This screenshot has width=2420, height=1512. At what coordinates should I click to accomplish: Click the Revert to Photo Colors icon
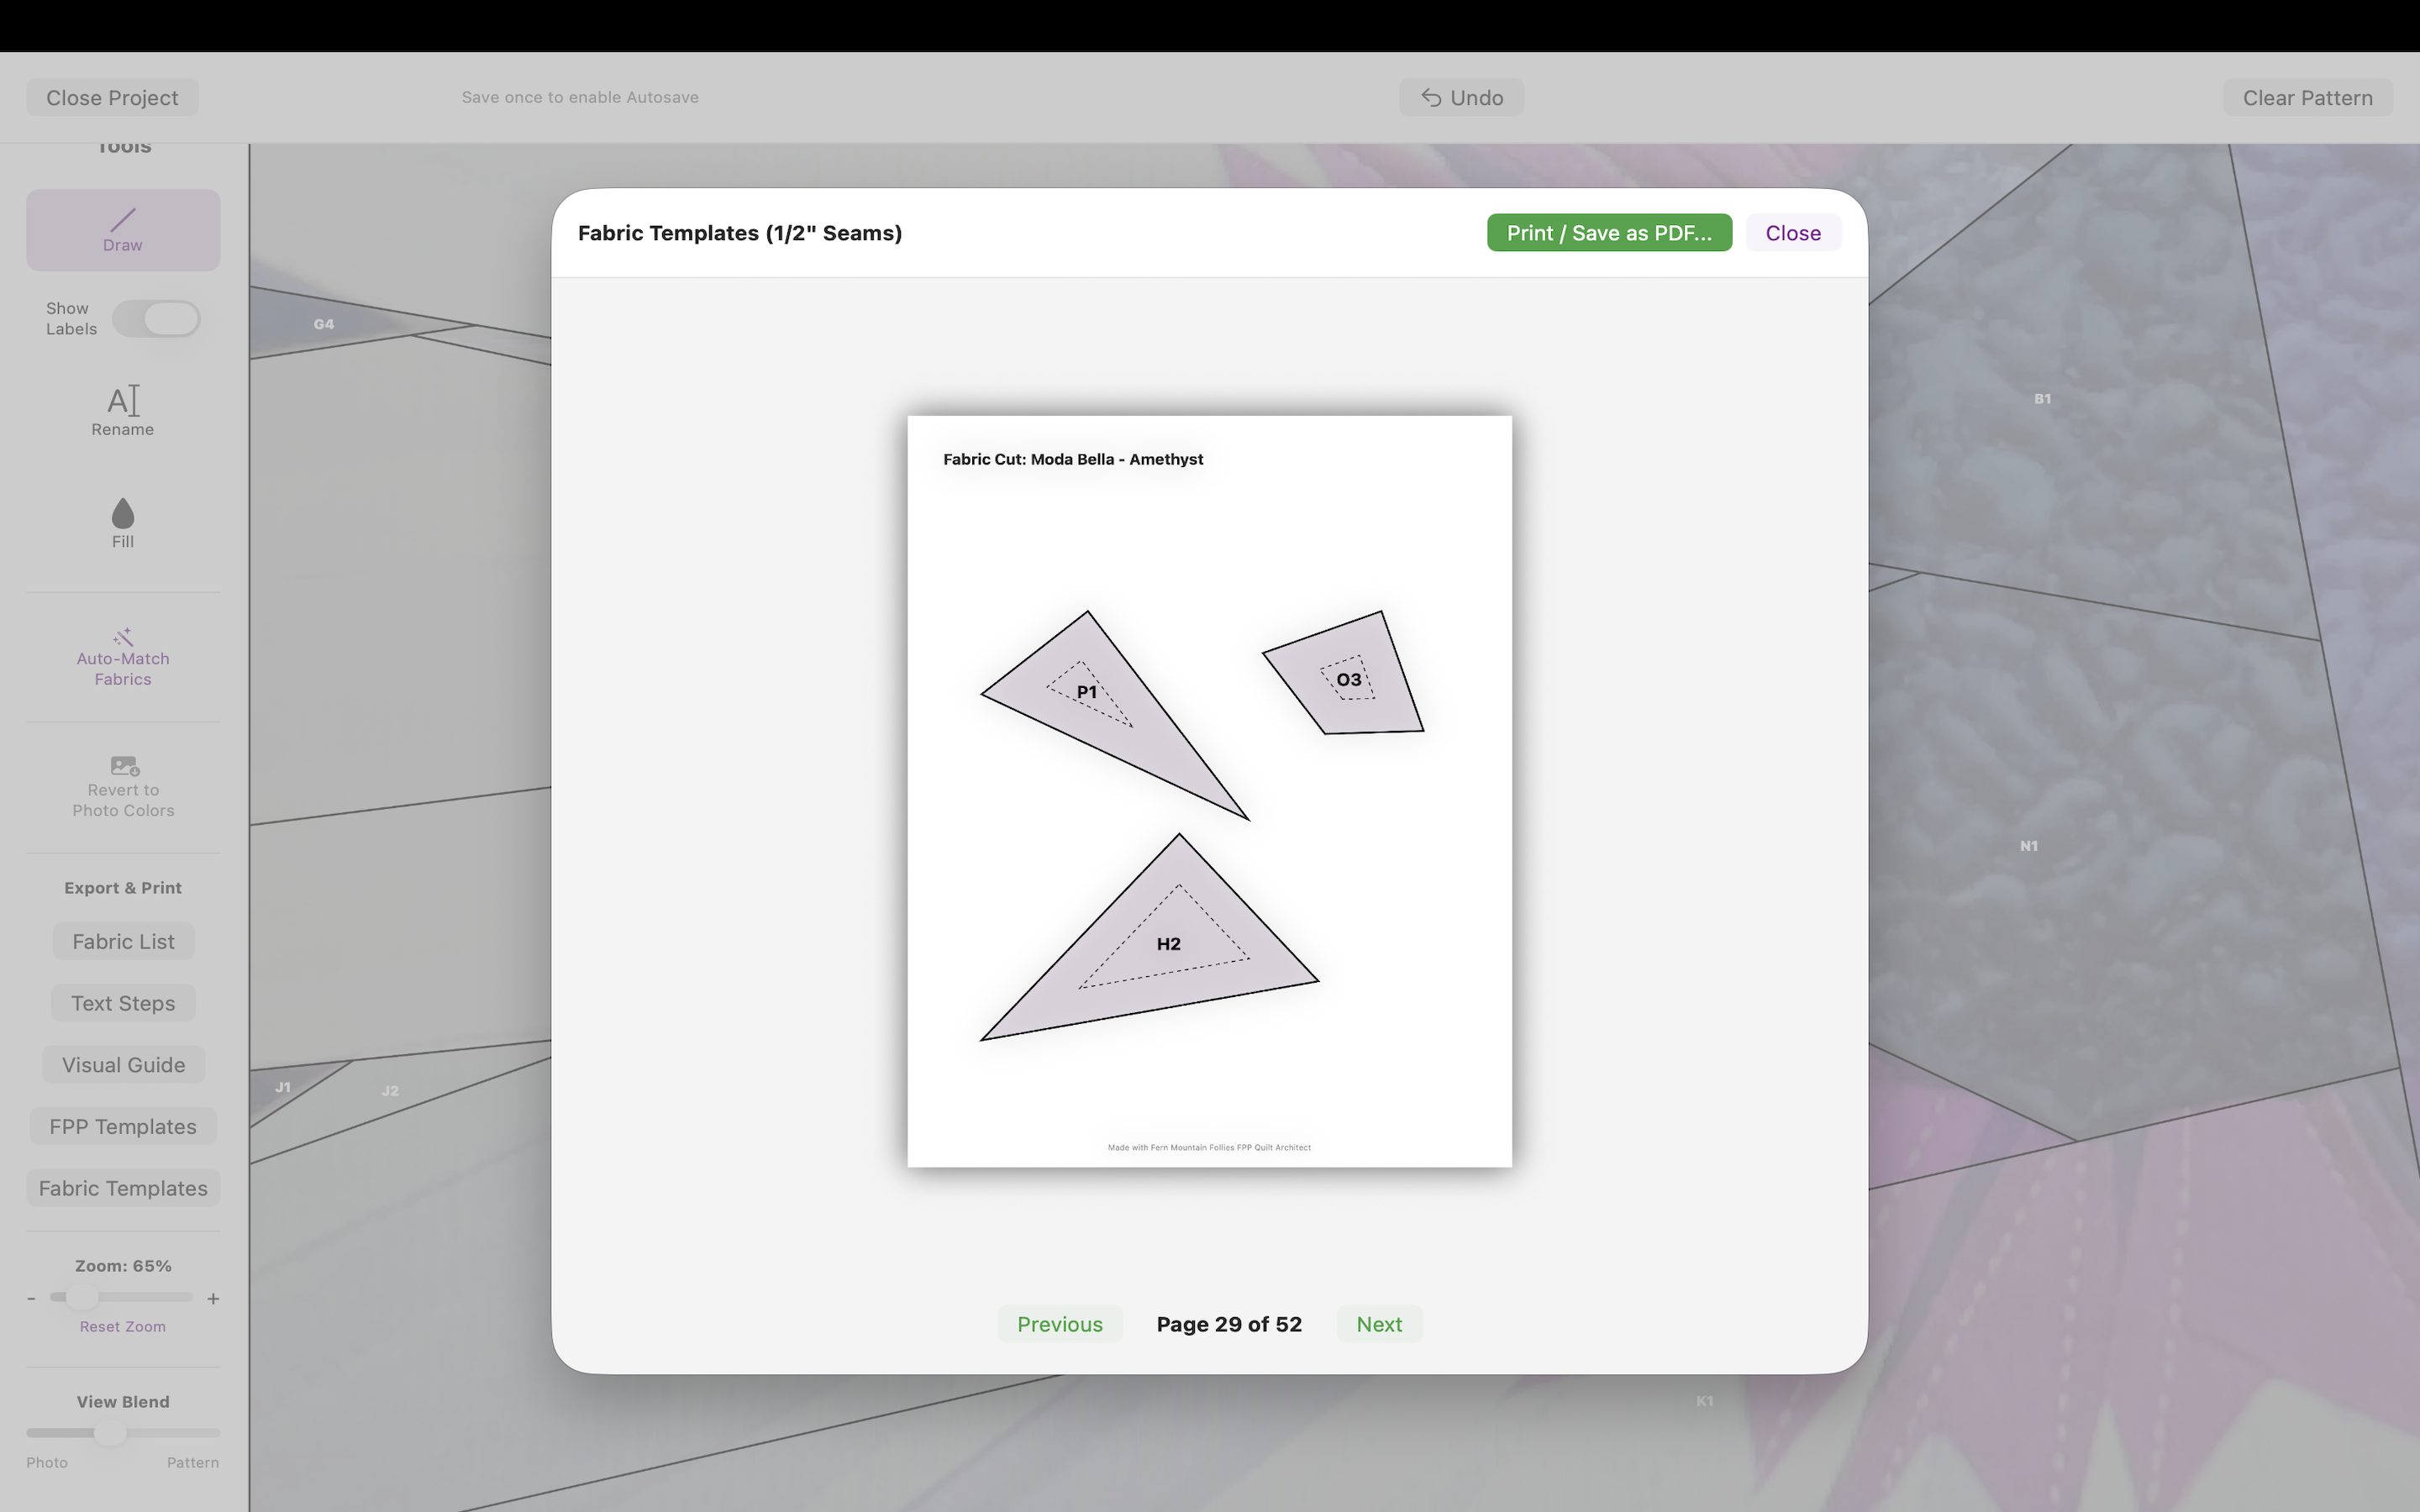(124, 766)
